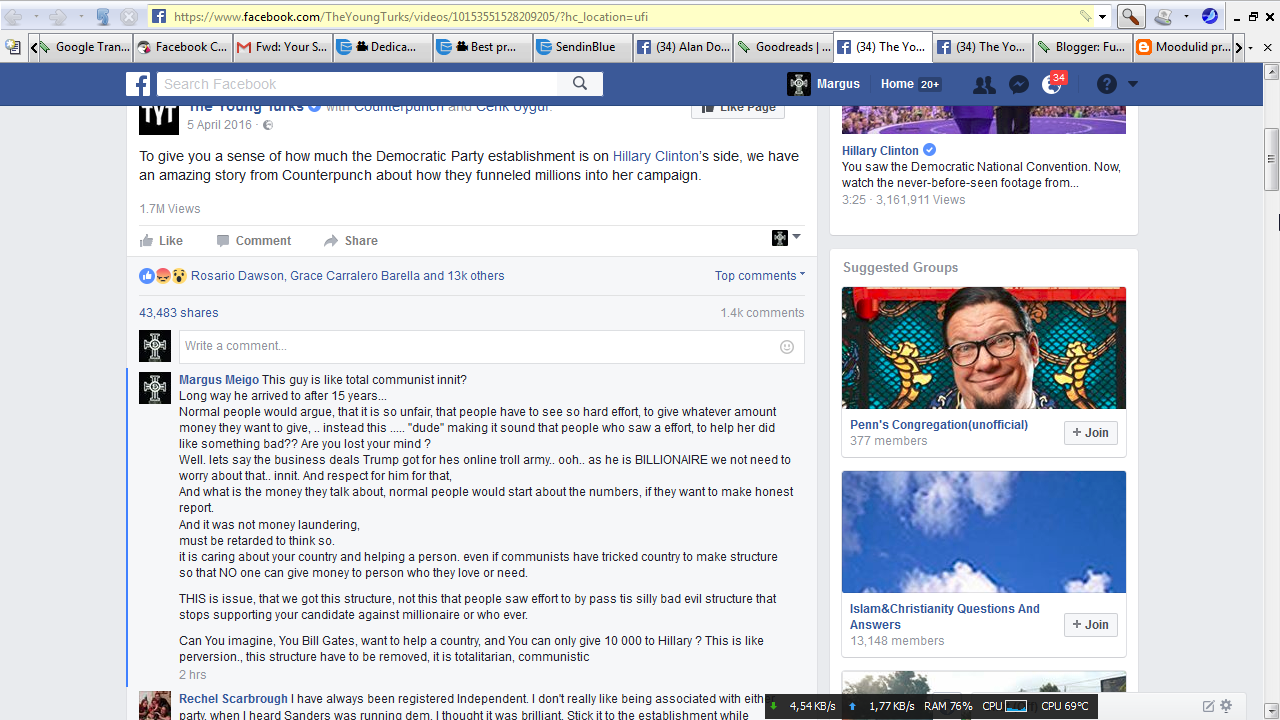This screenshot has height=720, width=1280.
Task: Open Friend Requests icon in Facebook header
Action: [984, 84]
